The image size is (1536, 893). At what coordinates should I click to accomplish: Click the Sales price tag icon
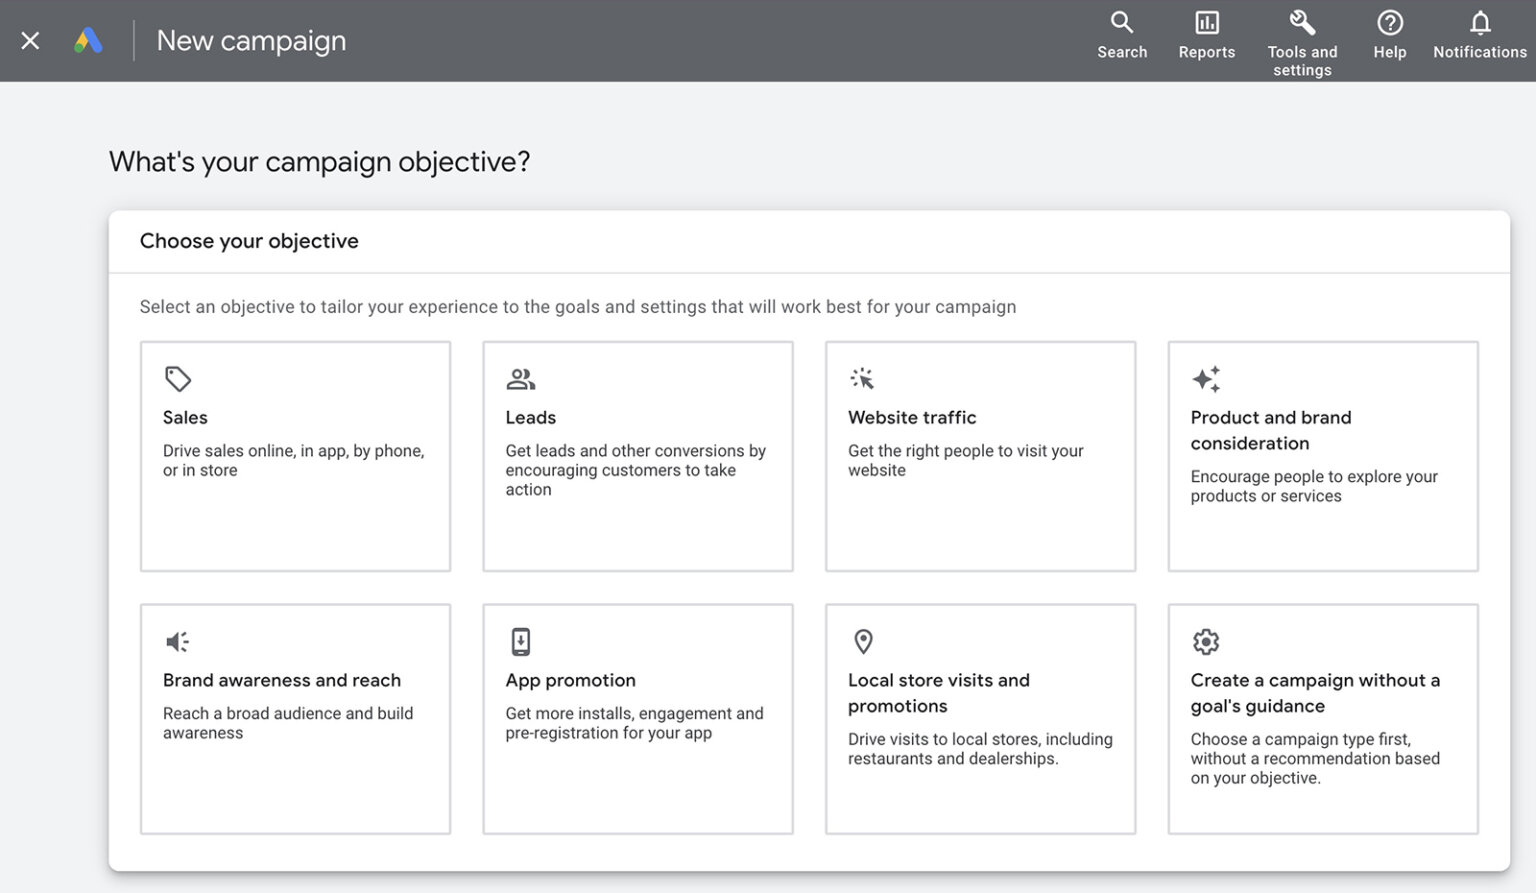(x=178, y=379)
